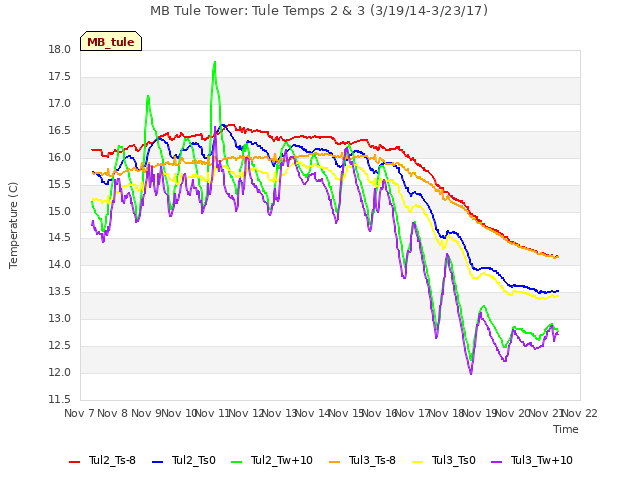Image resolution: width=640 pixels, height=480 pixels.
Task: Click the 17.5 y-axis tick label
Action: pyautogui.click(x=60, y=77)
